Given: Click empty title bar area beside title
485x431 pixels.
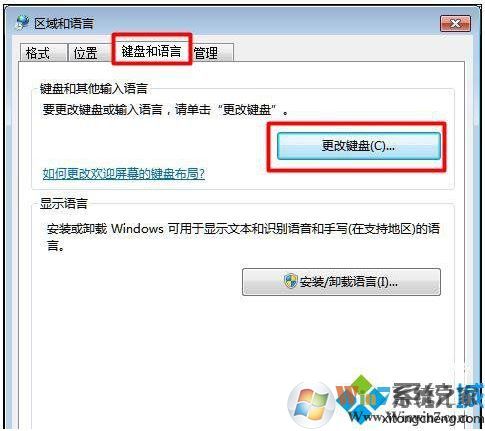Looking at the screenshot, I should pyautogui.click(x=267, y=23).
